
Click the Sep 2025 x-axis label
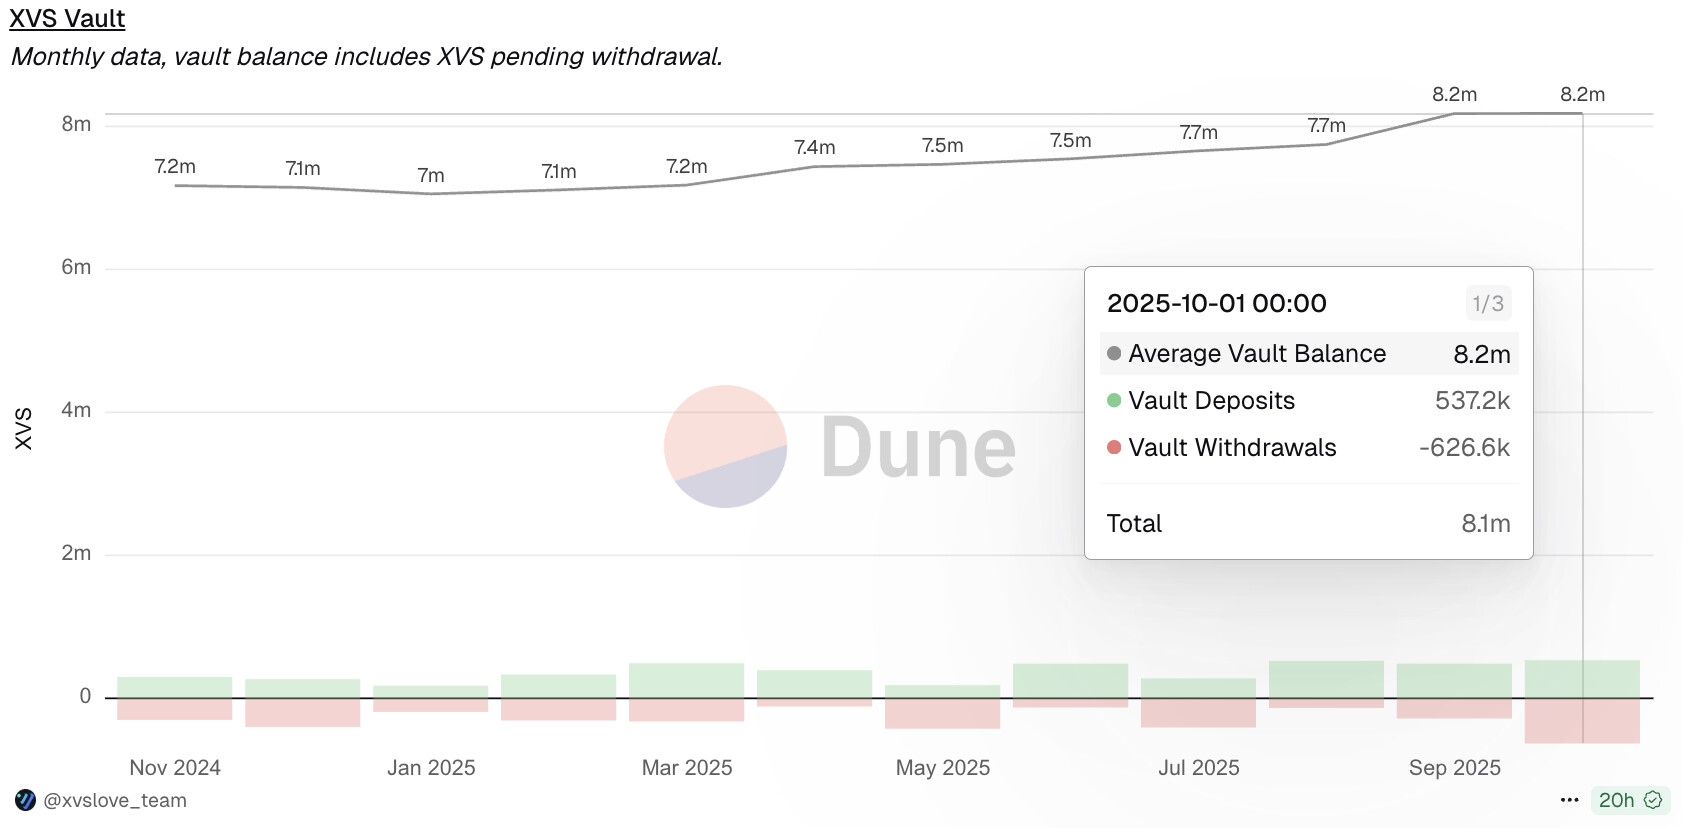coord(1454,767)
